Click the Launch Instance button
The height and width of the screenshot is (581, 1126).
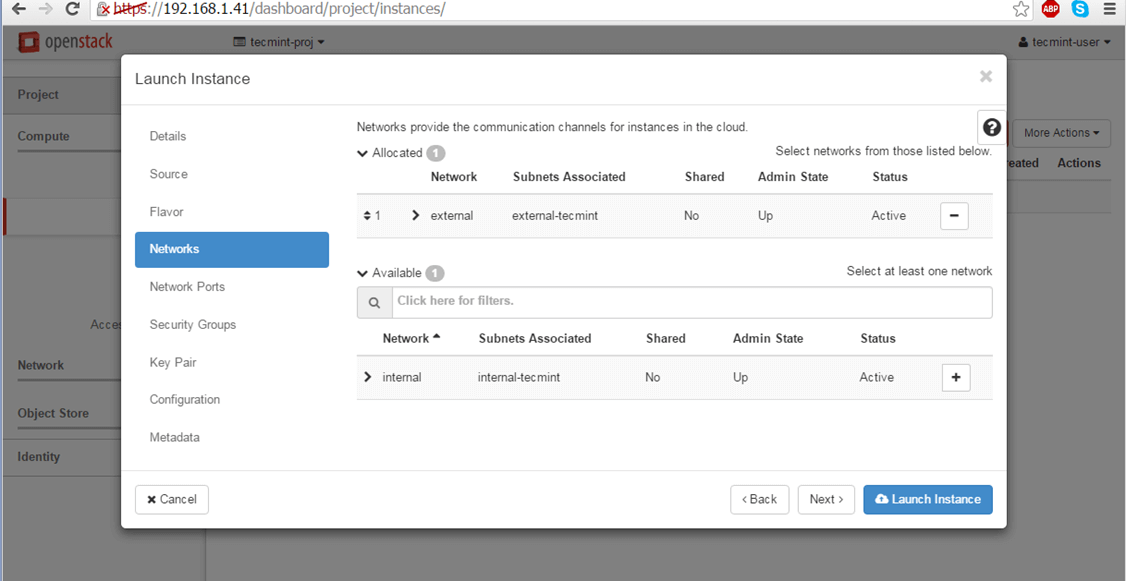point(927,500)
